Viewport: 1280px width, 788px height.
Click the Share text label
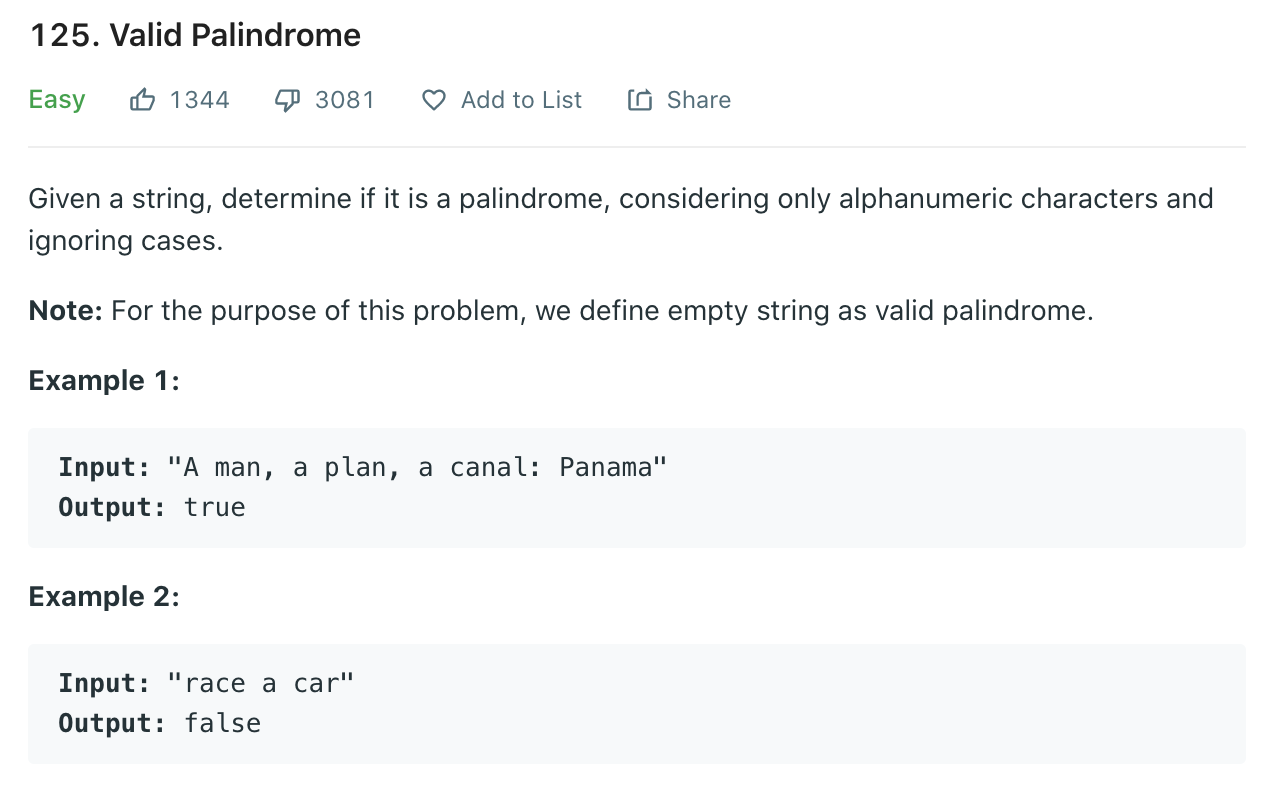tap(699, 100)
